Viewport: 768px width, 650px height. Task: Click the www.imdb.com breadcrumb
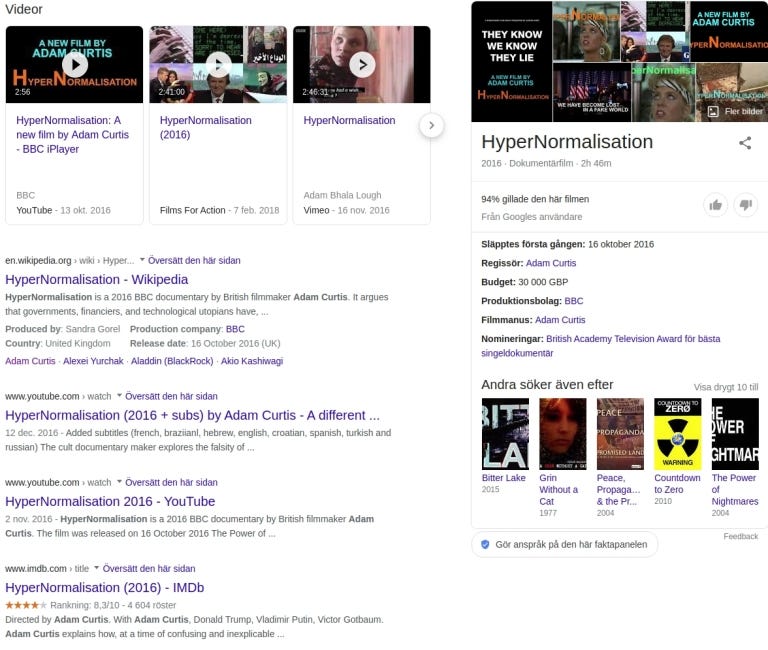[x=47, y=569]
